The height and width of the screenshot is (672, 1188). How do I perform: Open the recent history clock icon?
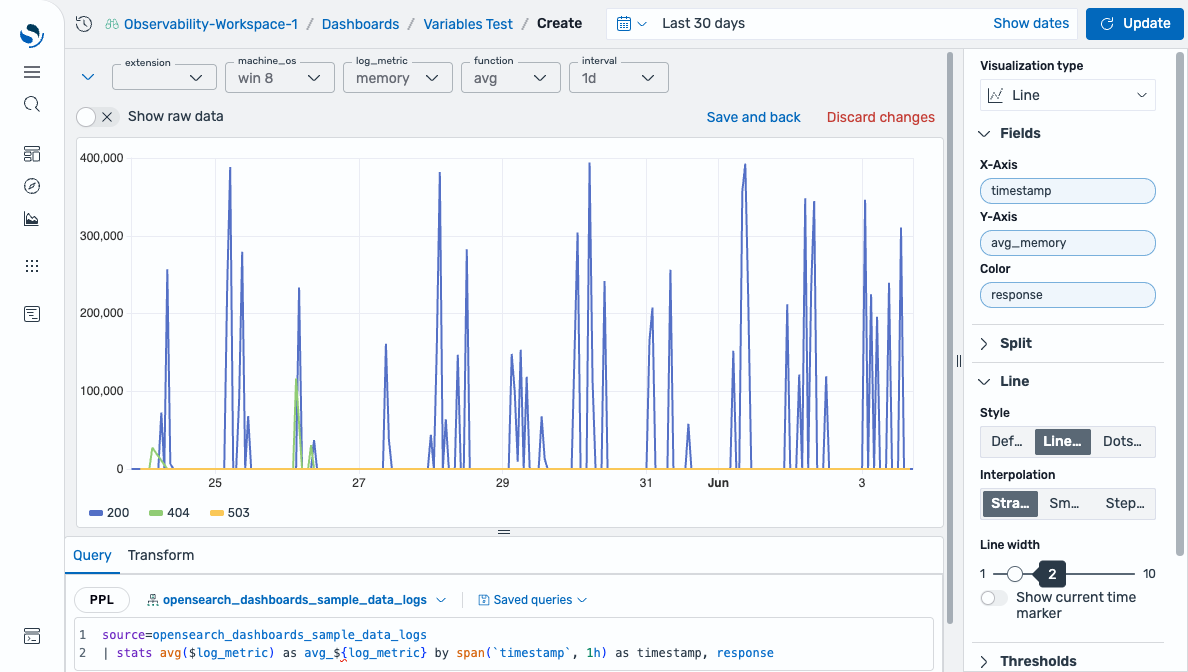[84, 23]
